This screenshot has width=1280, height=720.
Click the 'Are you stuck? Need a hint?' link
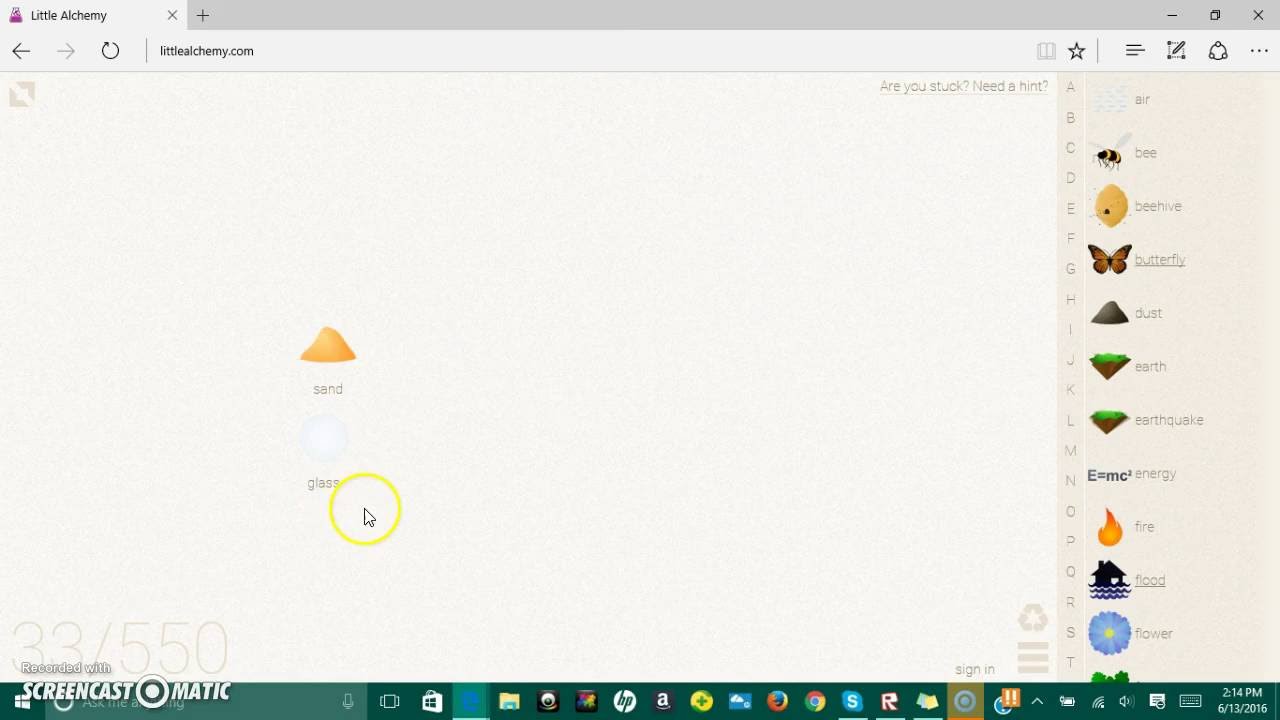click(x=963, y=86)
